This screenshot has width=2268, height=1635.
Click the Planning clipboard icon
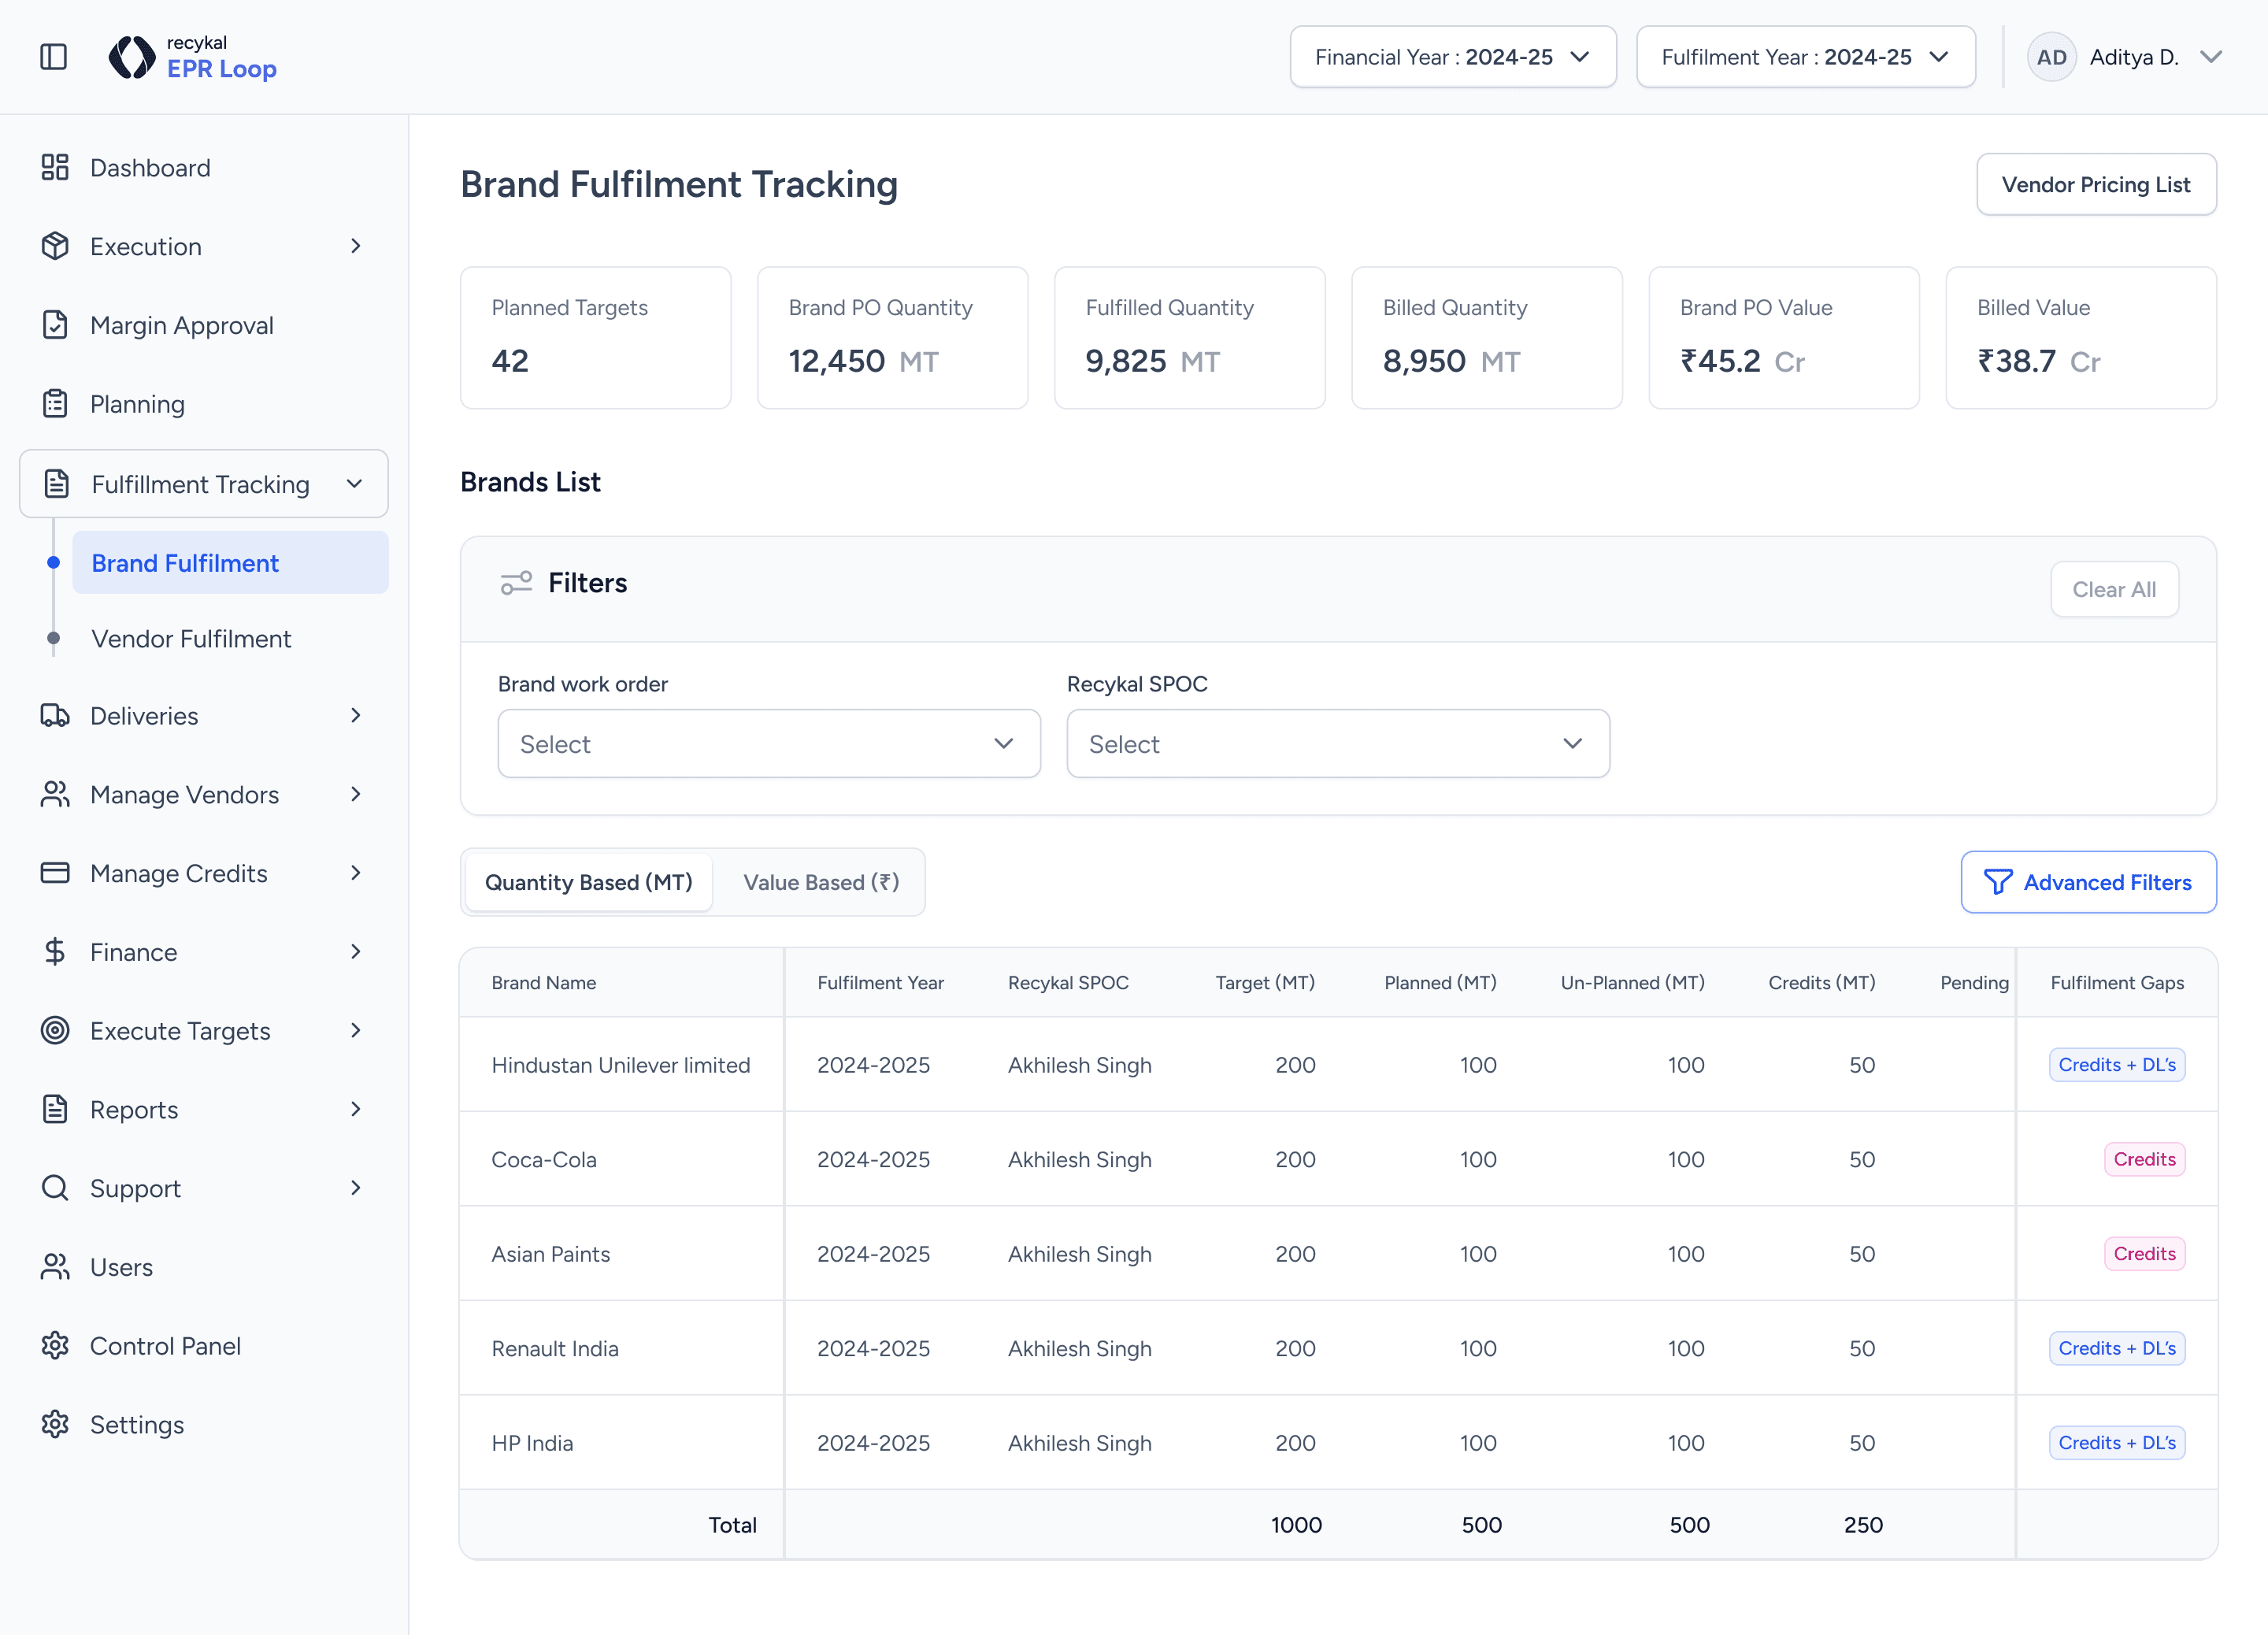[55, 404]
